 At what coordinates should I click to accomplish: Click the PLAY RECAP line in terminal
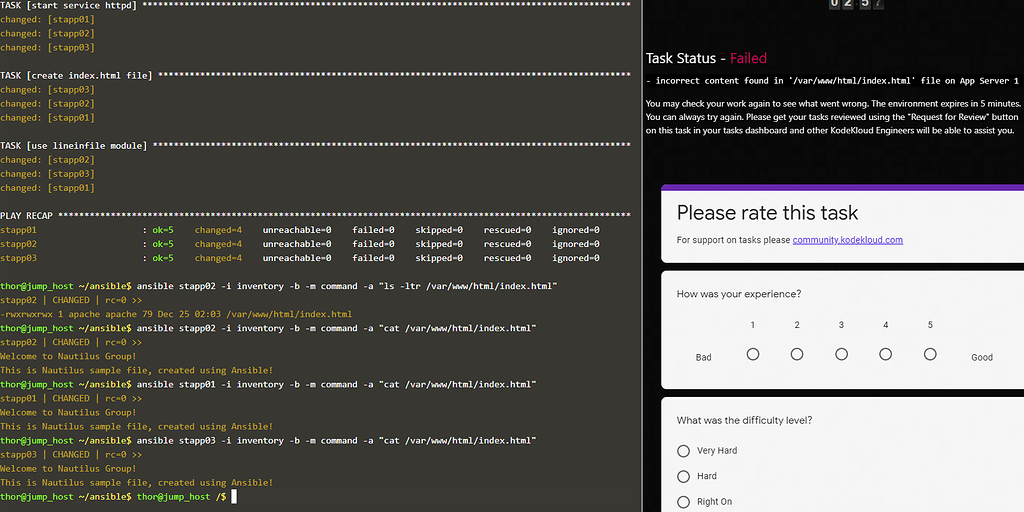(x=300, y=216)
